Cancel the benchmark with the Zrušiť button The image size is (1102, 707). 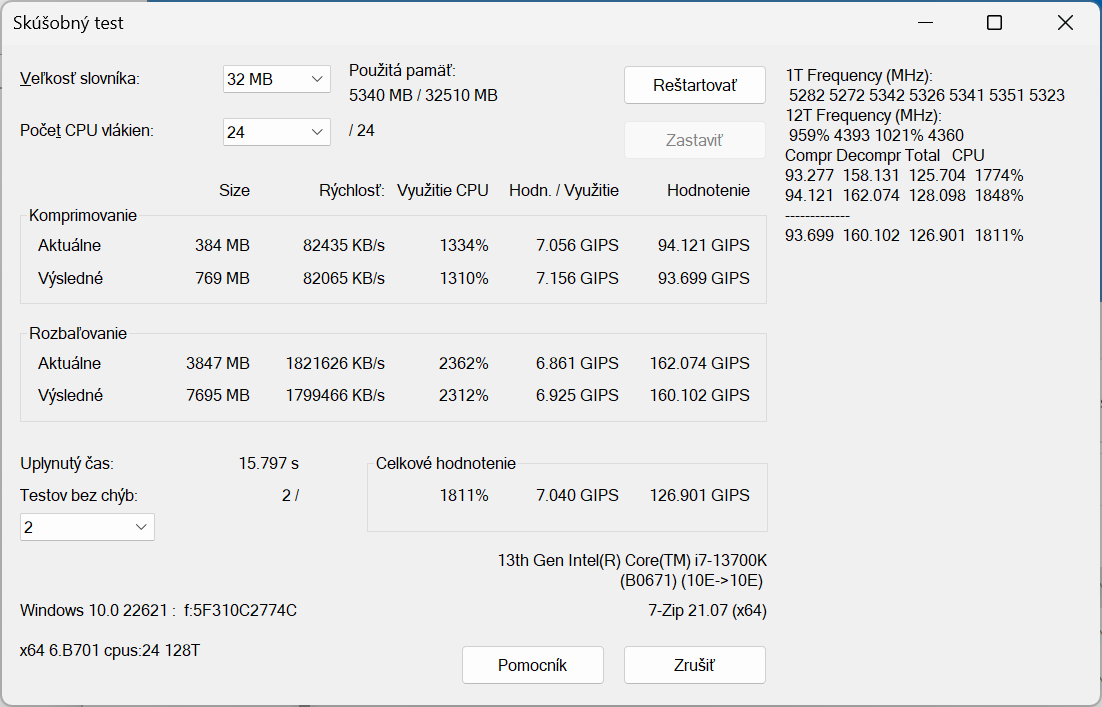694,665
